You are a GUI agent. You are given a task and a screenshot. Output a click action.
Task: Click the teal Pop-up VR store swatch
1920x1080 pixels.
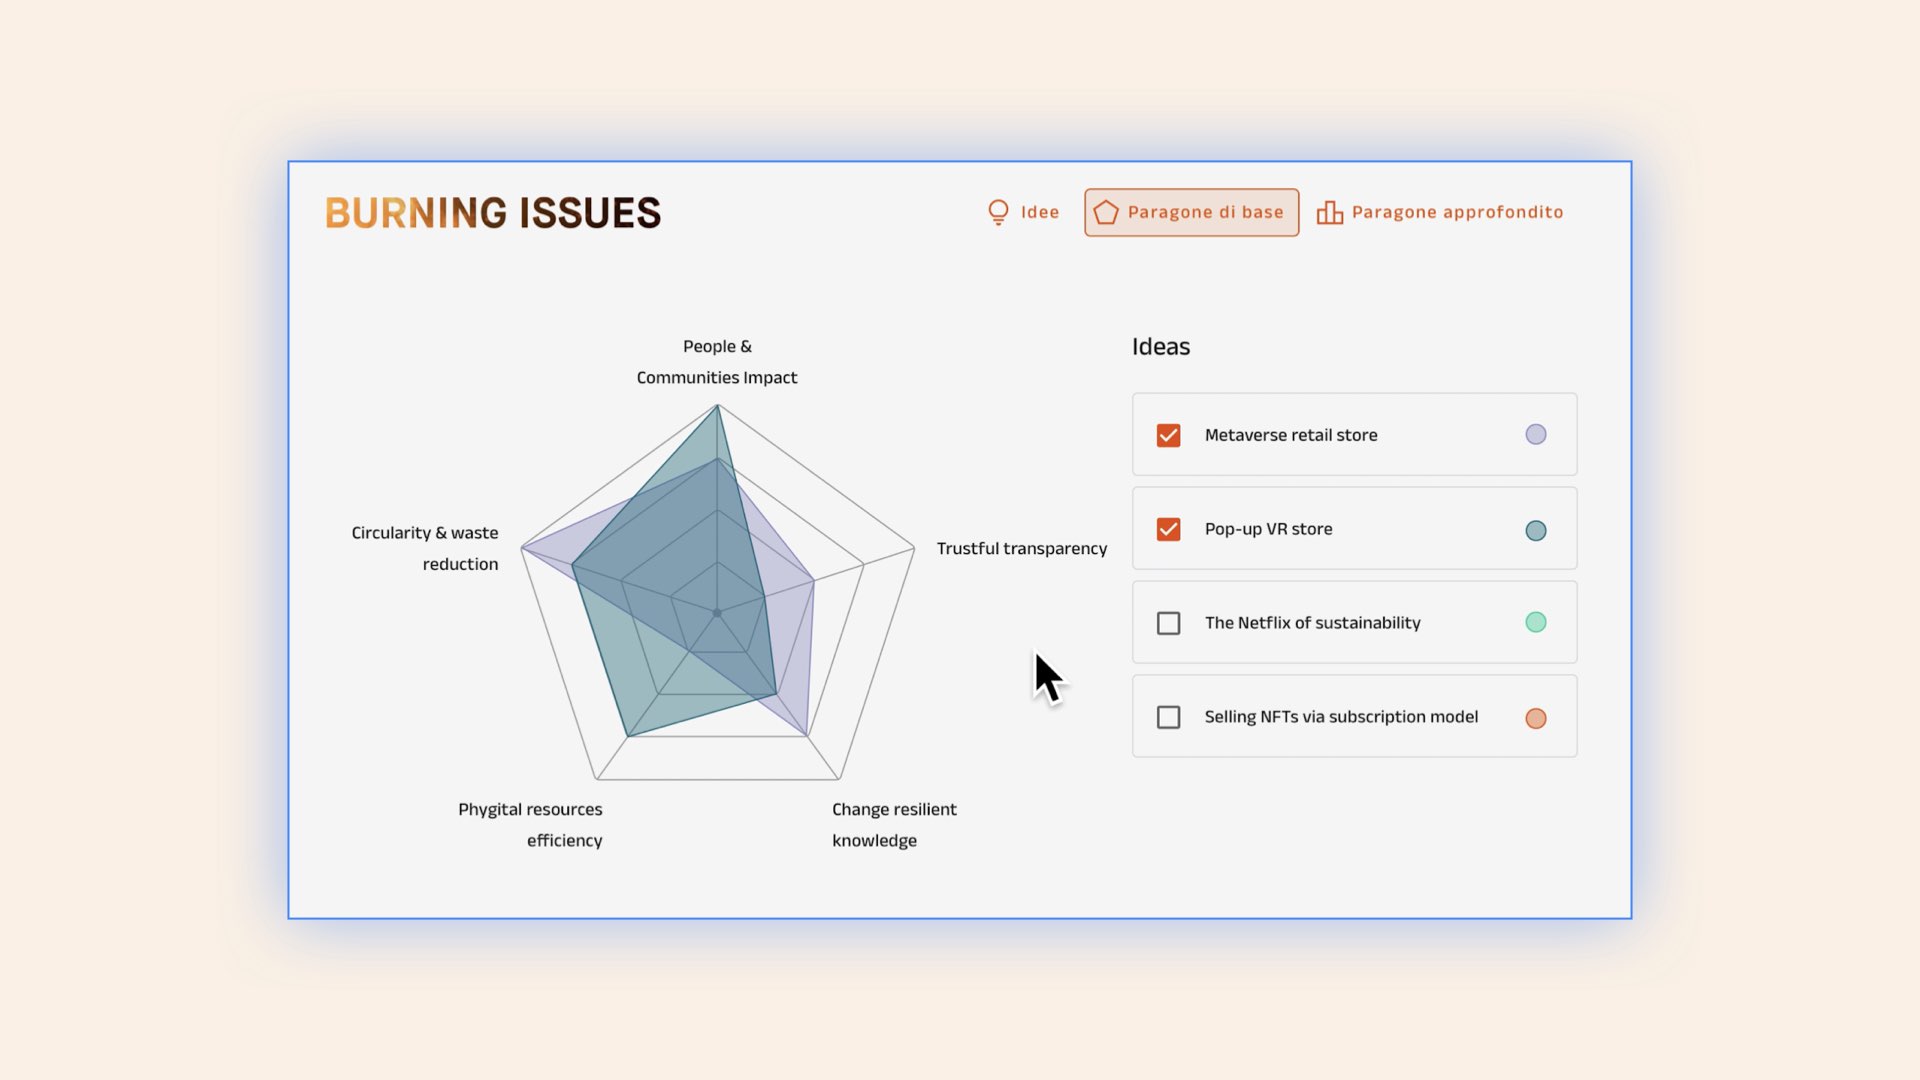click(1535, 530)
